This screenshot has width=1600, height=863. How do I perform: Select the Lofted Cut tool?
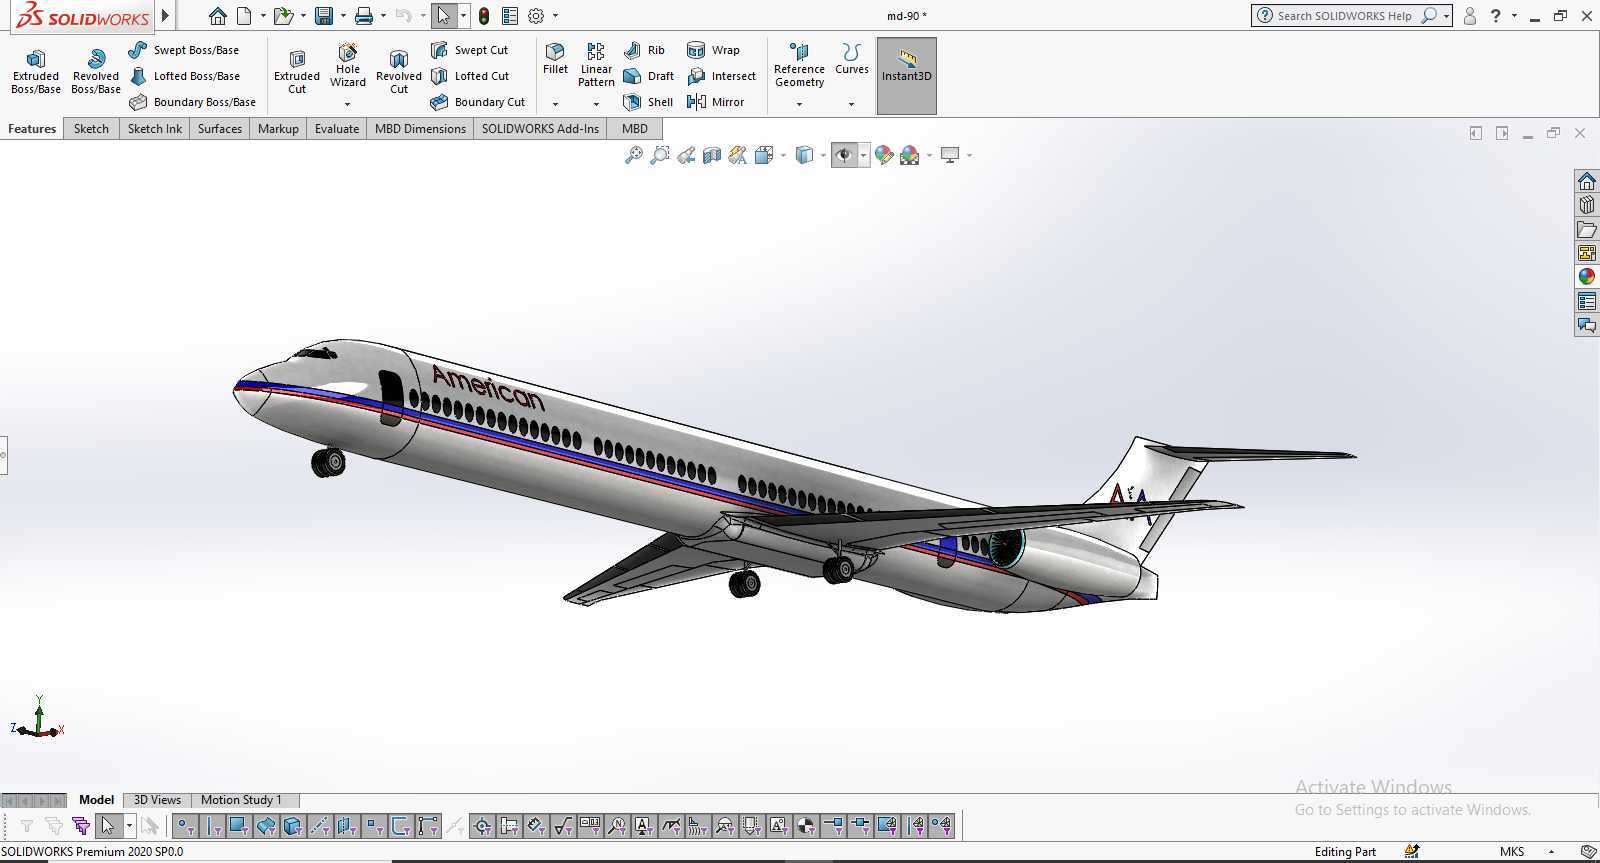coord(470,76)
